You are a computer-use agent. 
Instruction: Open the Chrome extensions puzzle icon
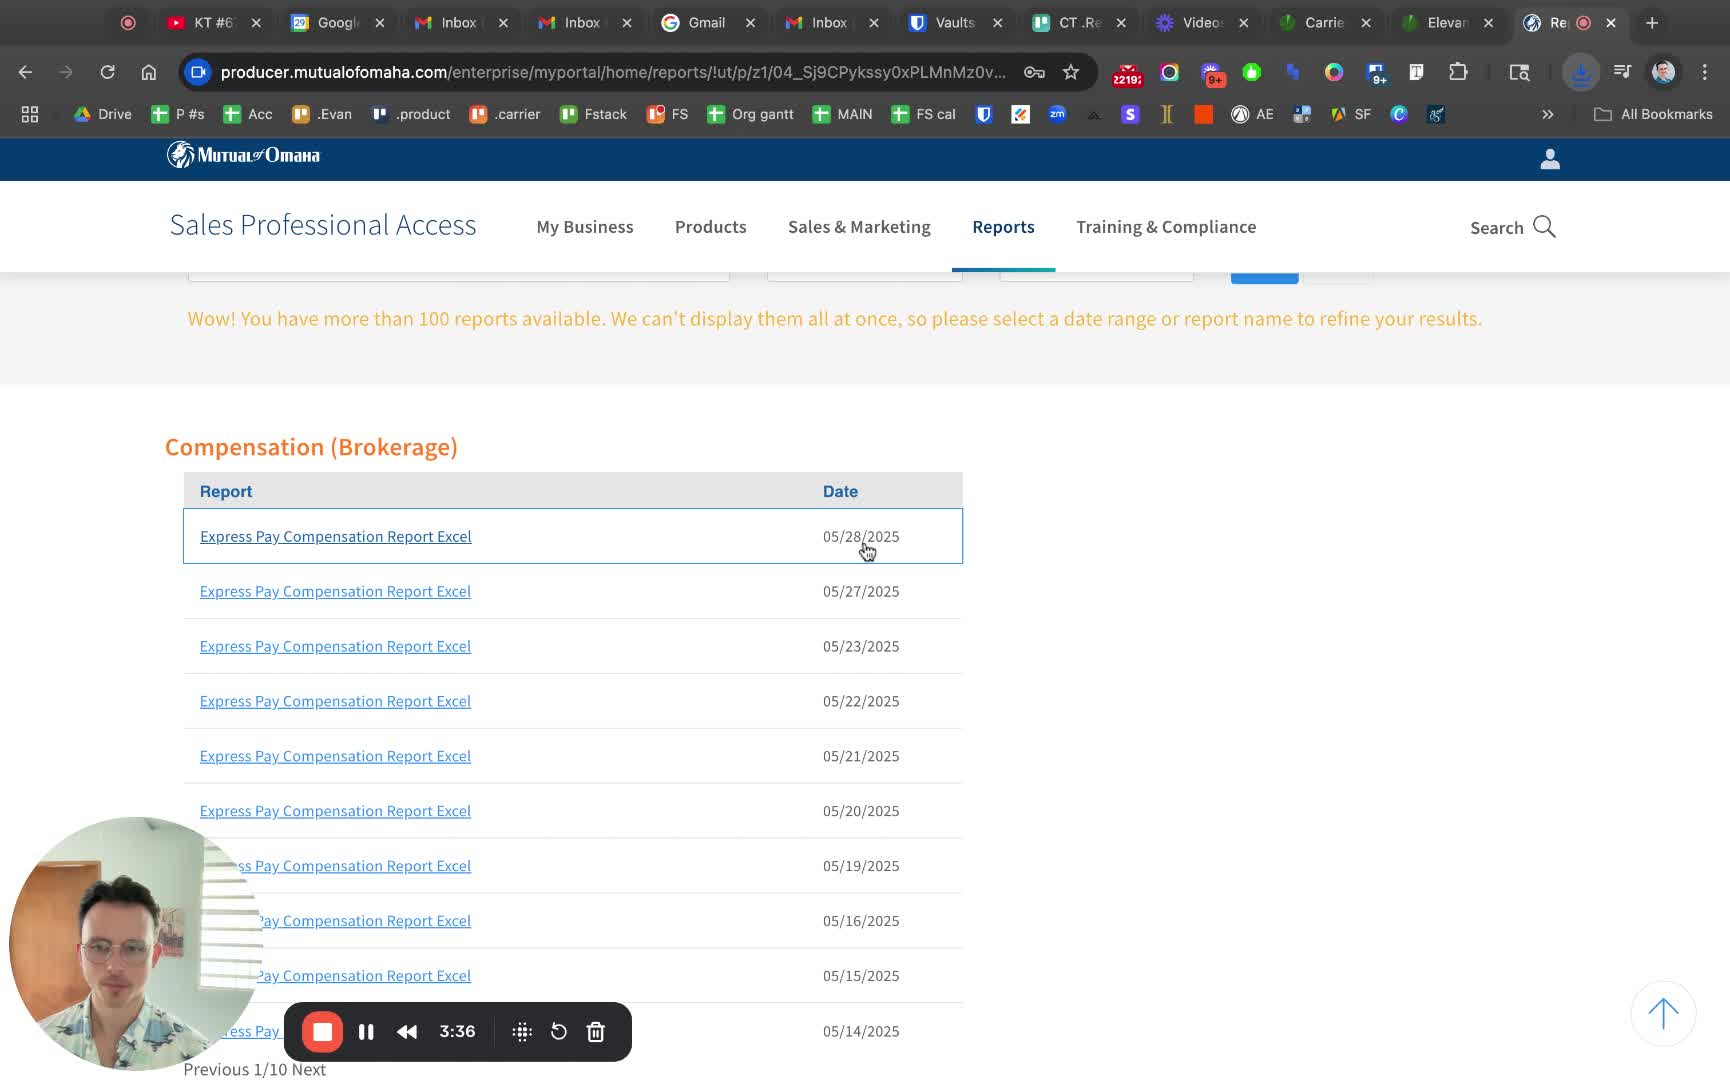pos(1458,72)
